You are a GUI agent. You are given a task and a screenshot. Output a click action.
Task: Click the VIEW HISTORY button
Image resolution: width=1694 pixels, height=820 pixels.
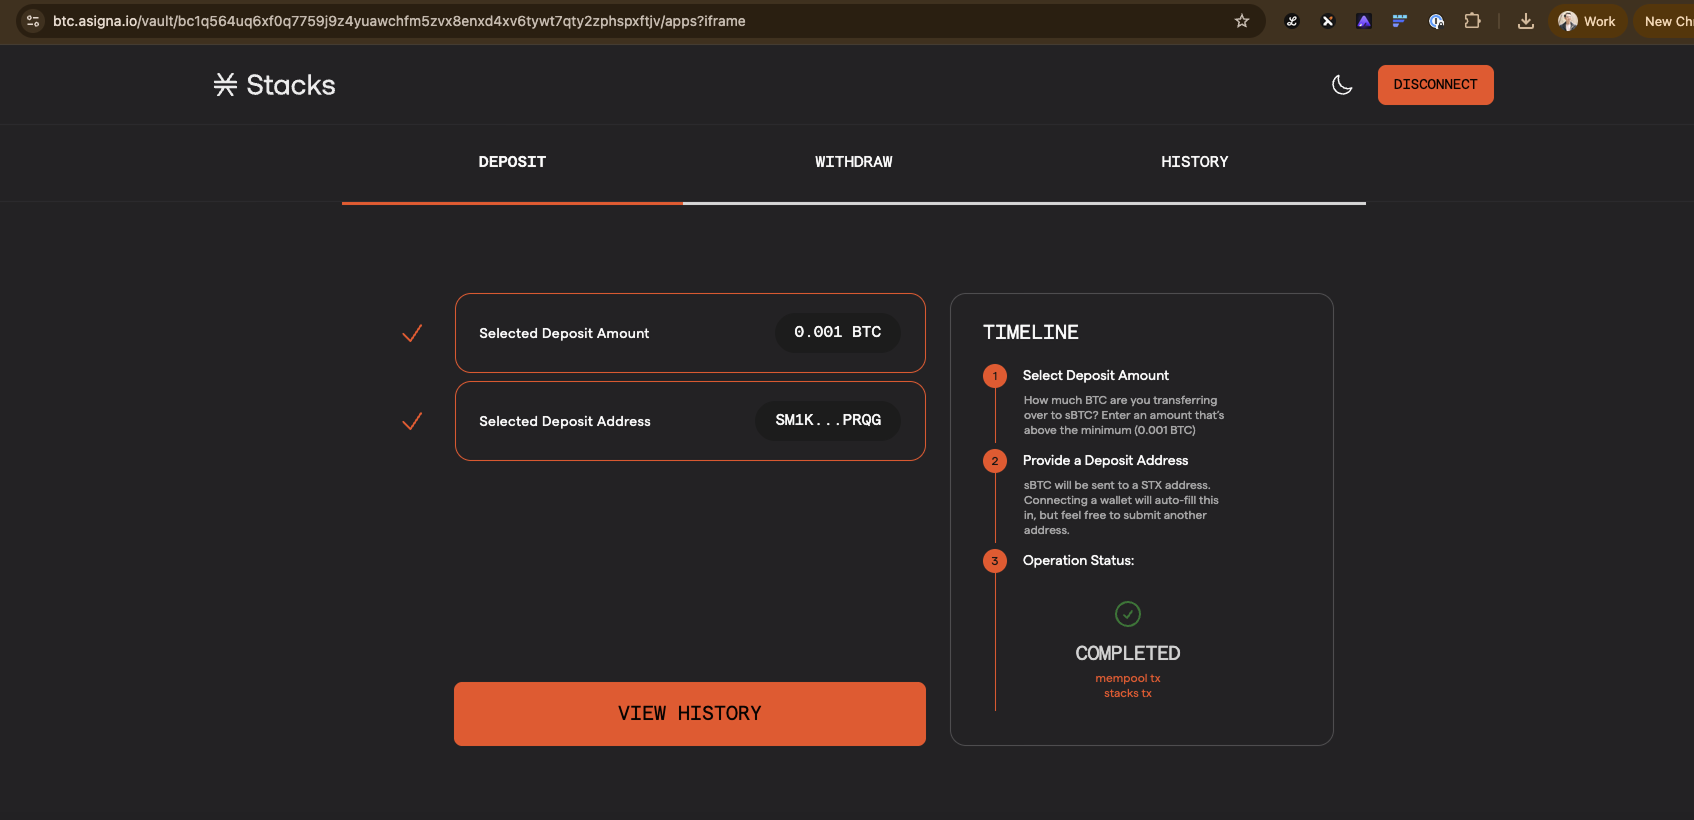(x=689, y=713)
